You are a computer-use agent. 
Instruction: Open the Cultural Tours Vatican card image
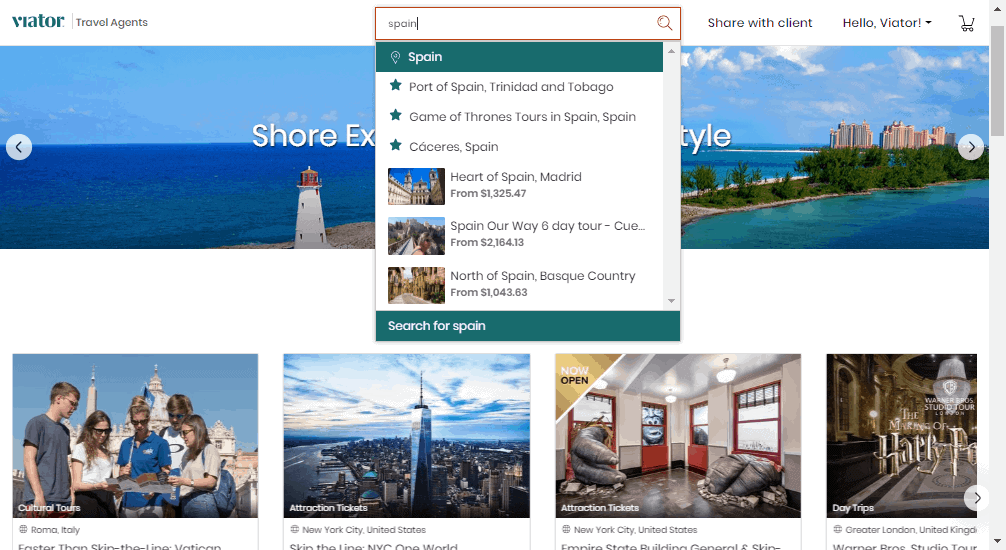tap(135, 436)
